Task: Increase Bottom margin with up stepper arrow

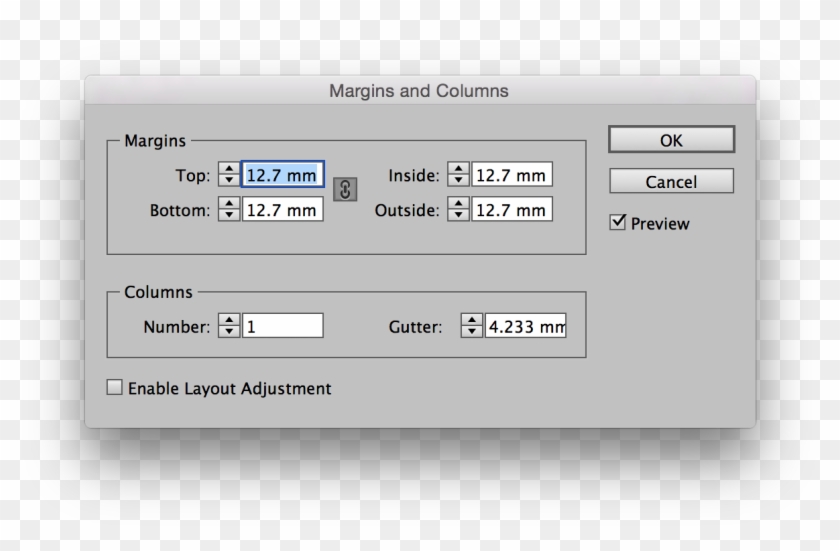Action: pos(229,203)
